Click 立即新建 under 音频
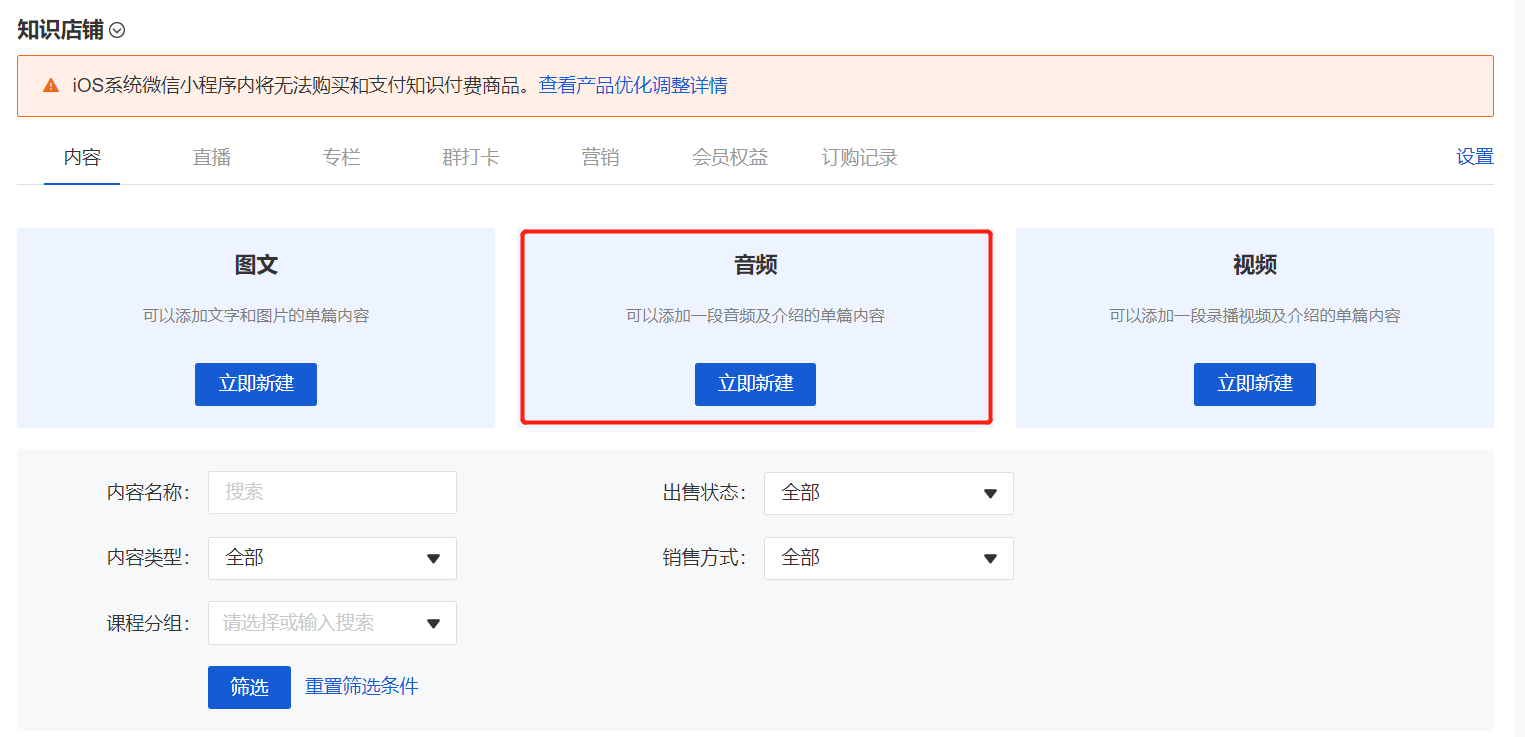The width and height of the screenshot is (1525, 737). [755, 384]
